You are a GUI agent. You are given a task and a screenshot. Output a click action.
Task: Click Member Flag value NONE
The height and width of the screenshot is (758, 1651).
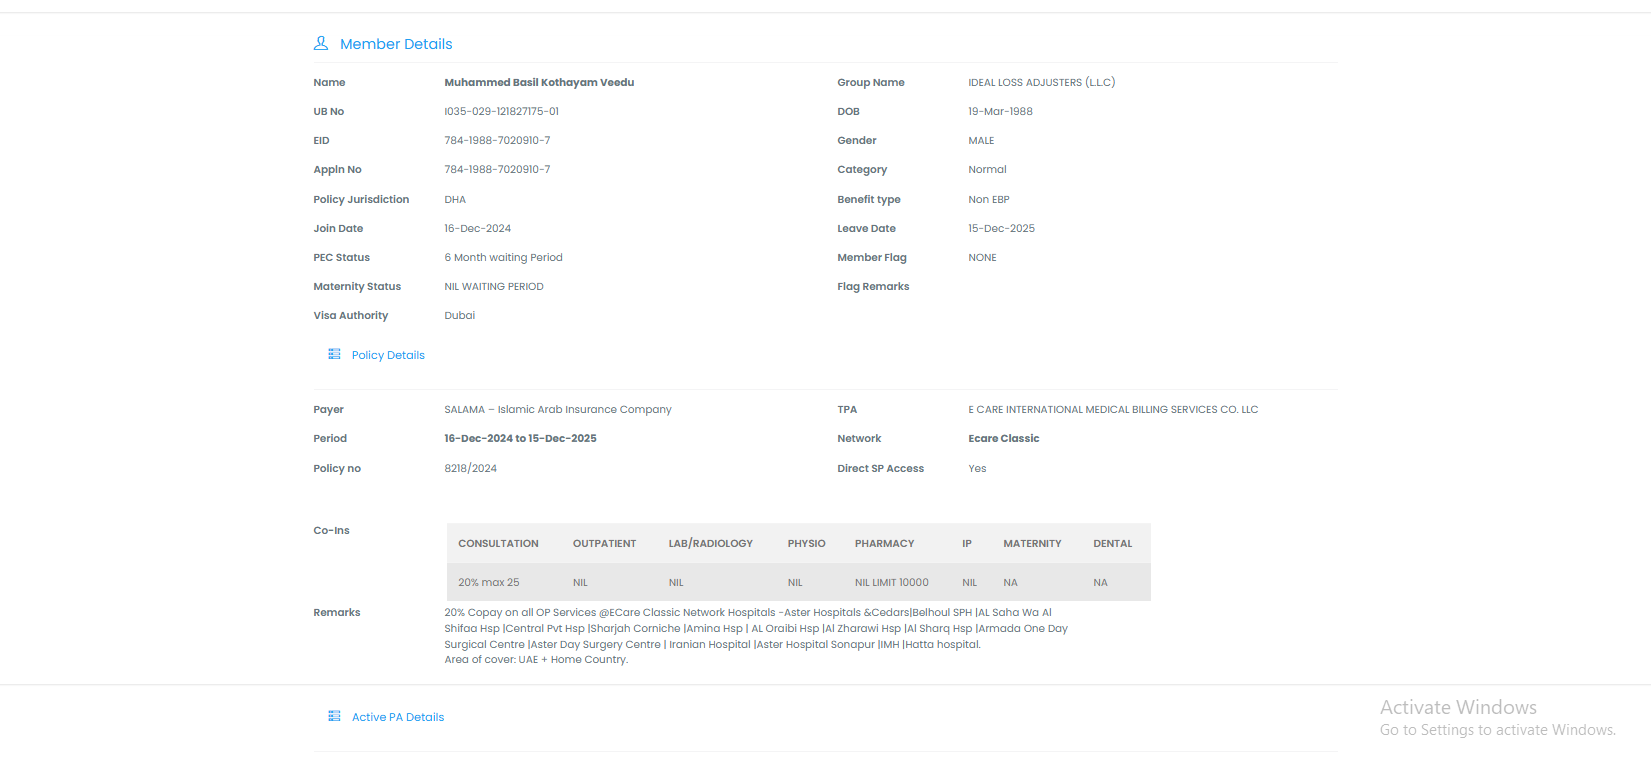982,257
